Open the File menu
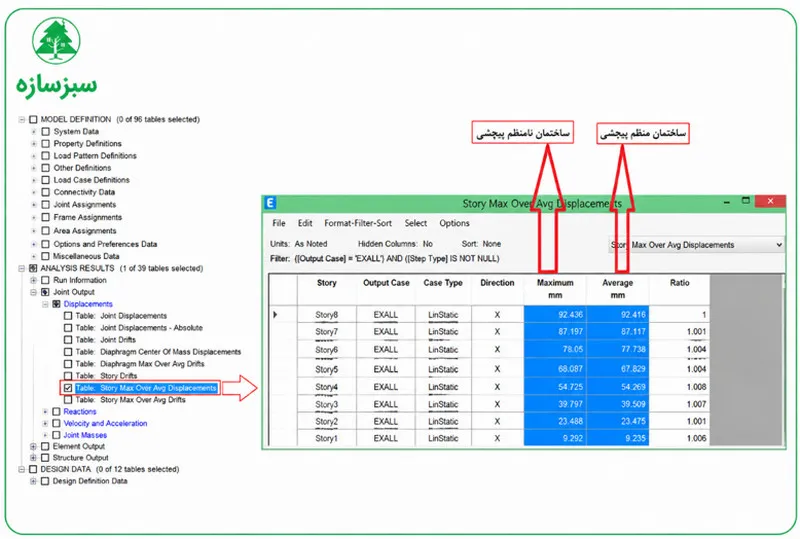 click(x=279, y=223)
